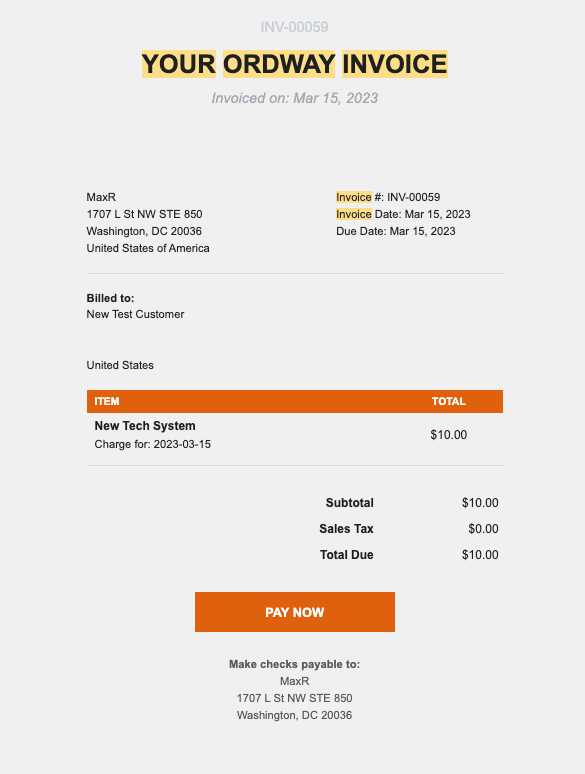The width and height of the screenshot is (585, 774).
Task: Click the Sales Tax amount $0.00
Action: [x=483, y=529]
